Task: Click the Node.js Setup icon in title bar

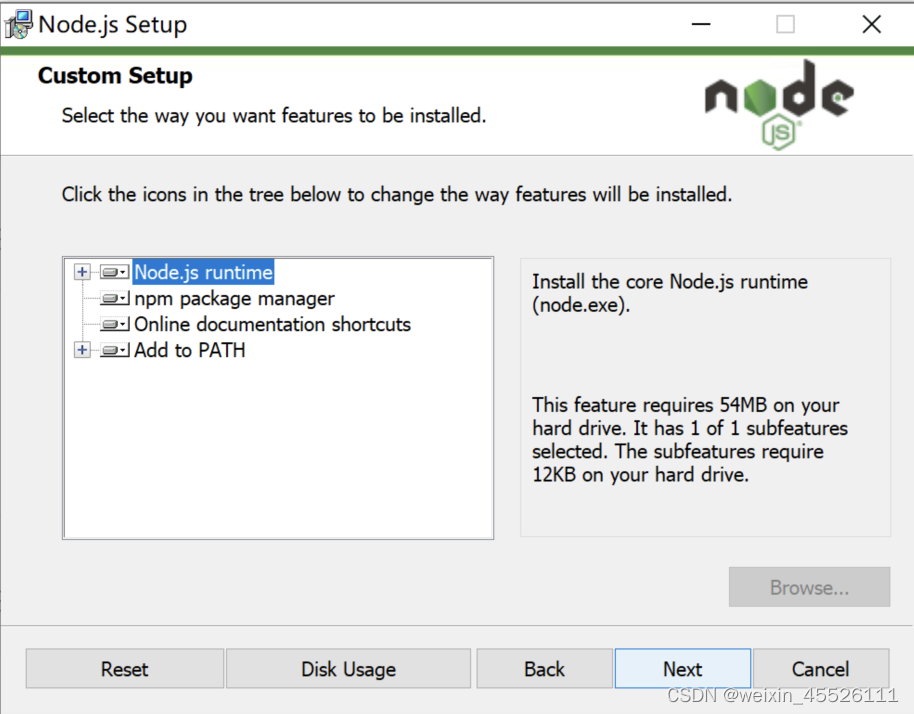Action: (18, 23)
